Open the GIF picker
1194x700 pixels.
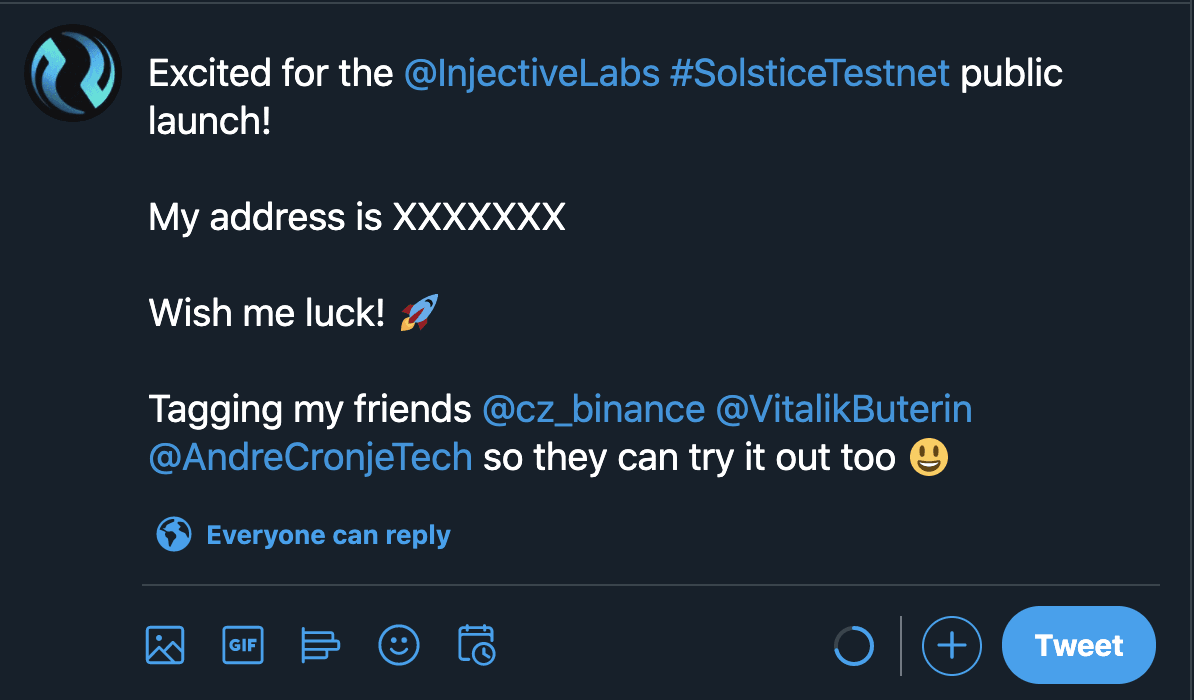coord(242,645)
